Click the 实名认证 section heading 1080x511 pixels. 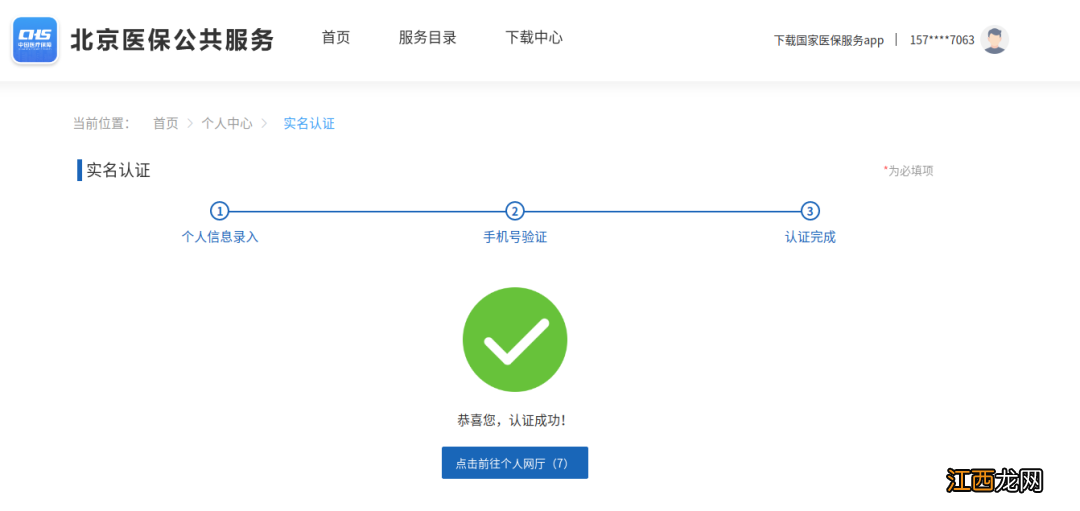(118, 170)
